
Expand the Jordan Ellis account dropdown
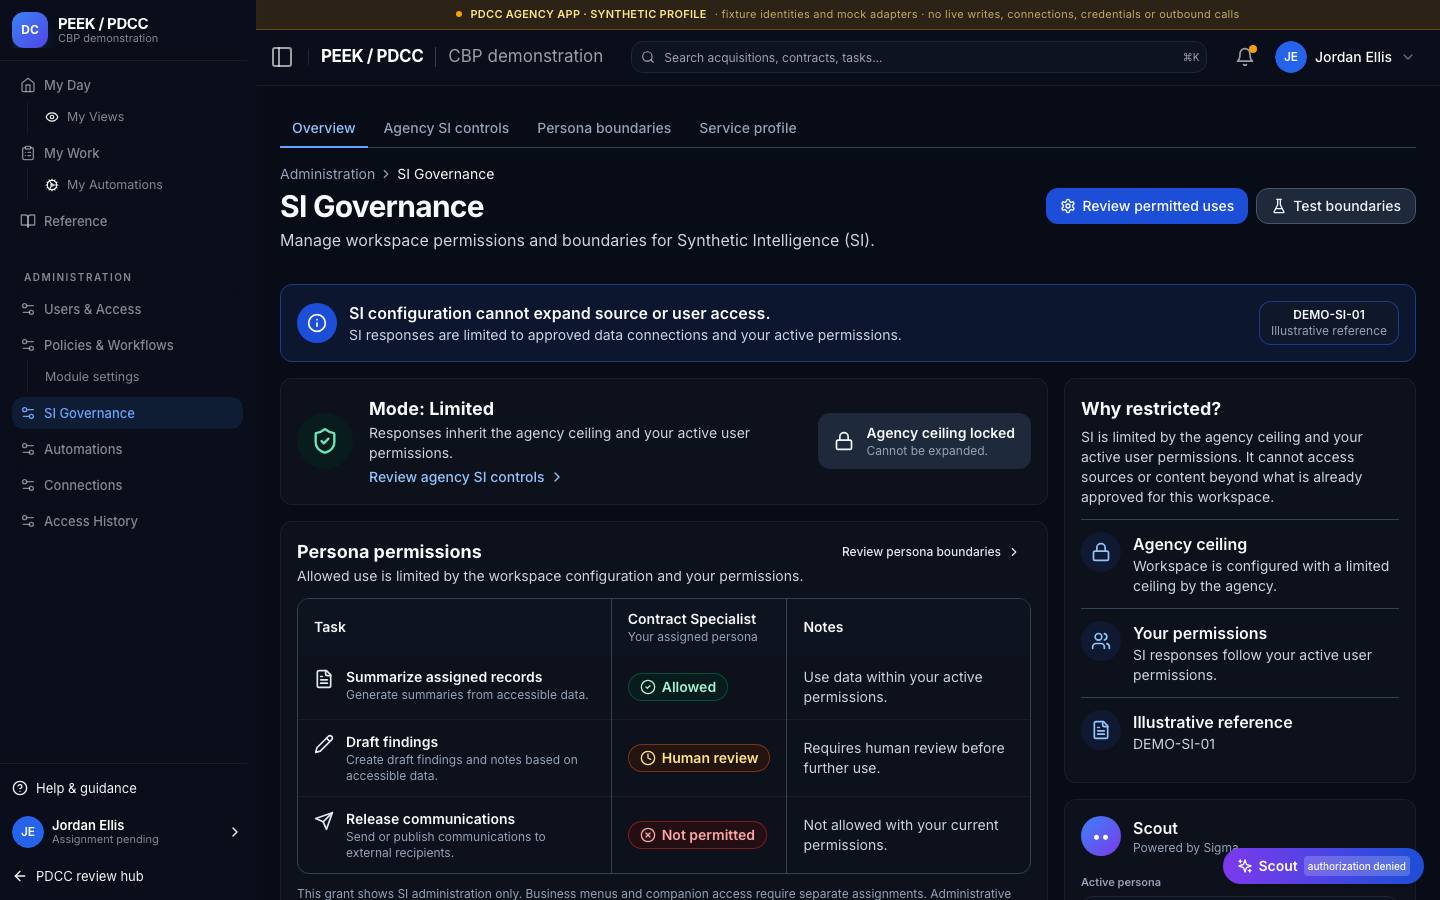coord(1408,57)
